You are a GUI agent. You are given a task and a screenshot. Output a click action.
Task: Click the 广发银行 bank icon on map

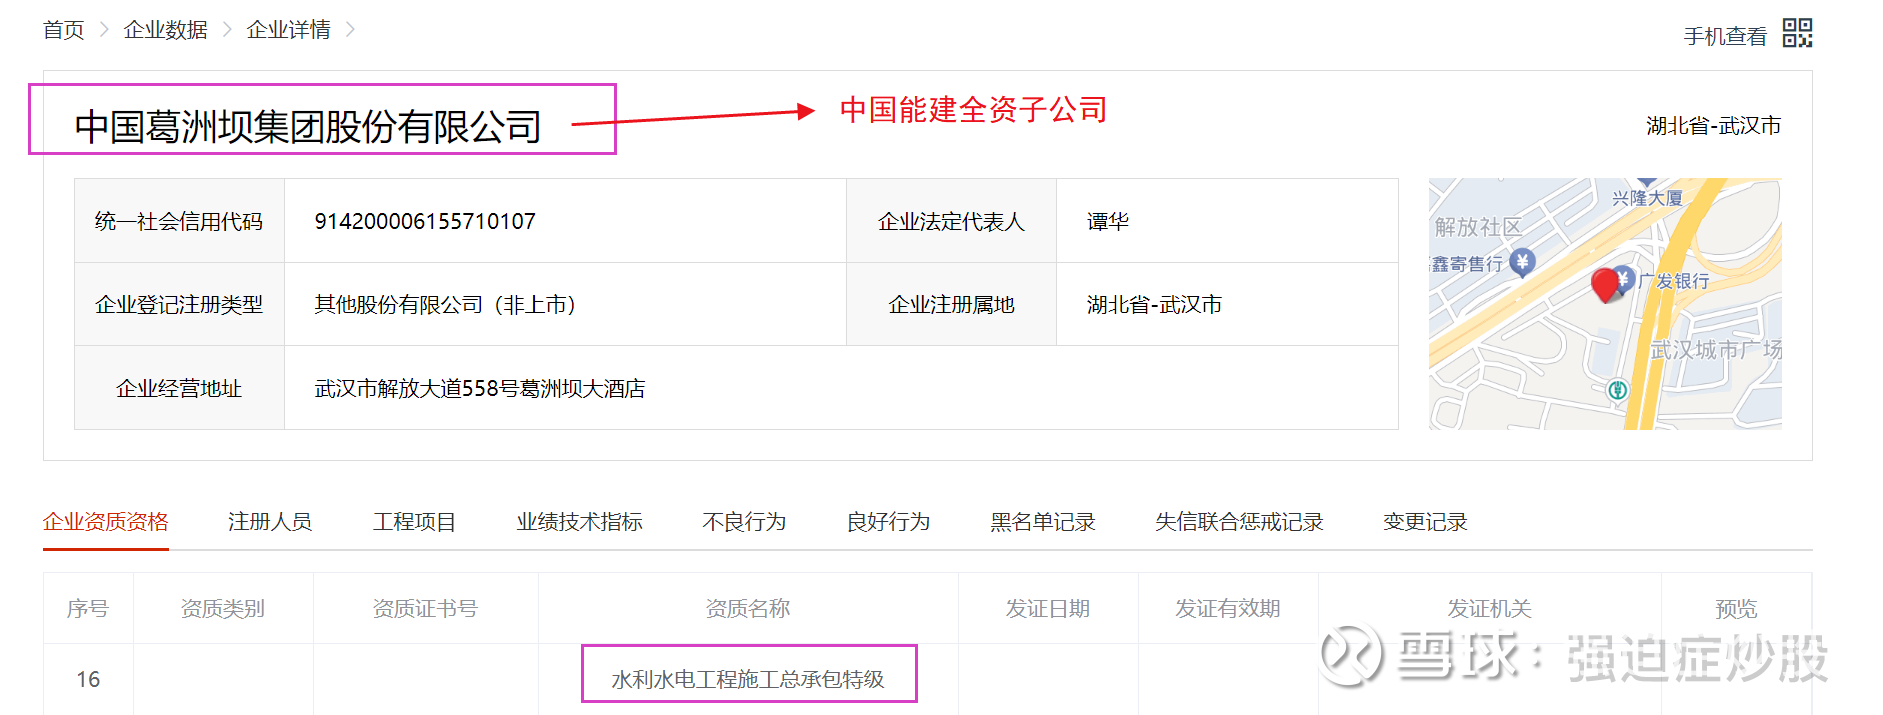coord(1624,279)
